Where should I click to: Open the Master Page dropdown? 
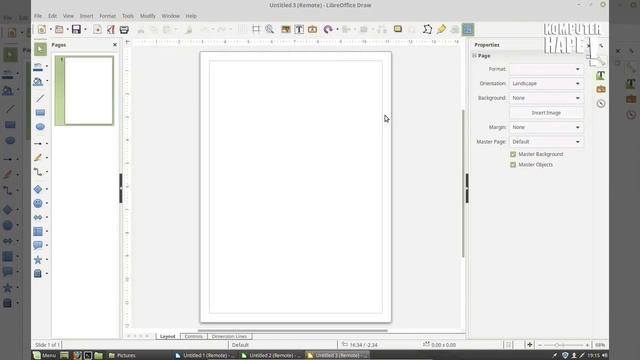tap(546, 142)
